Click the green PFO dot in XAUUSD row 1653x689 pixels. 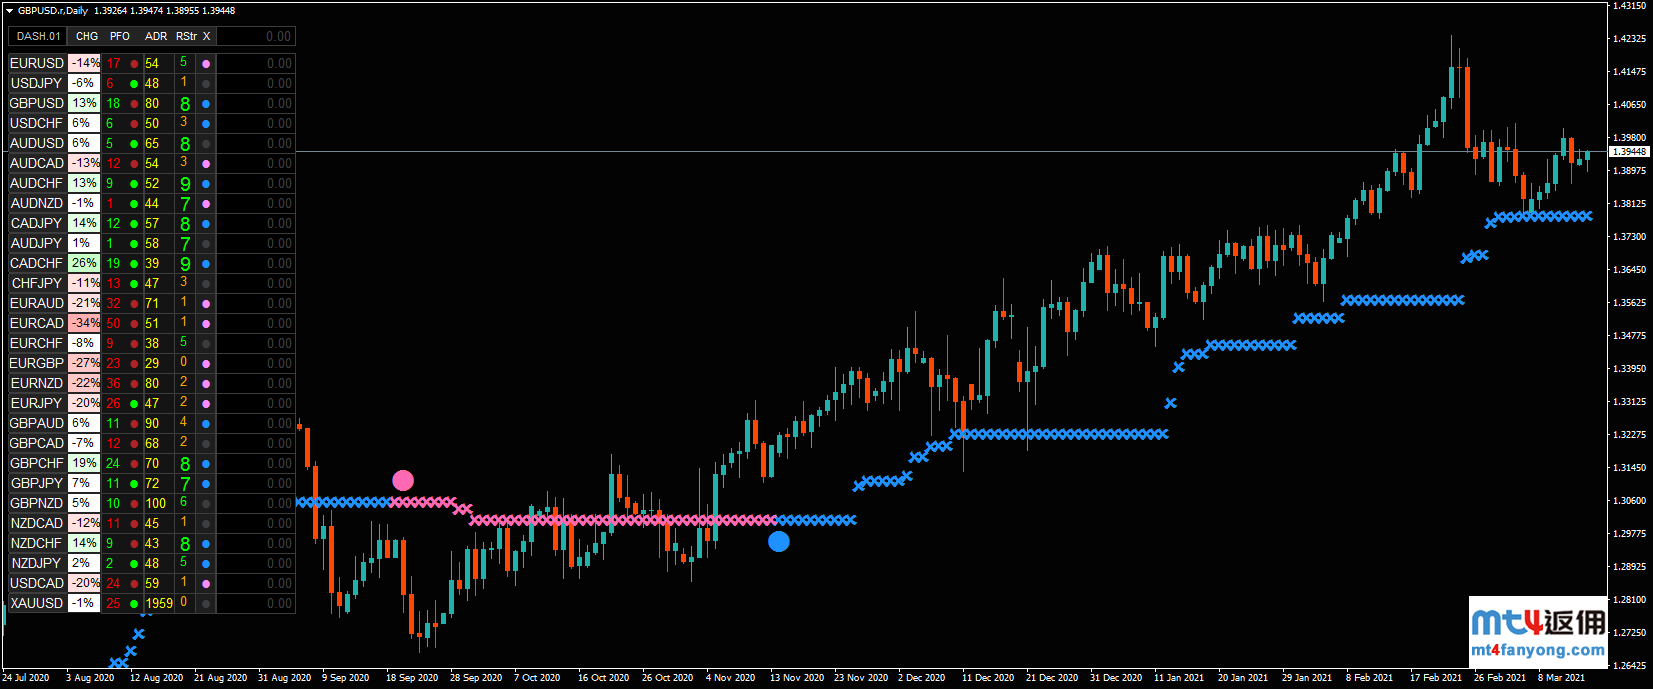coord(134,604)
